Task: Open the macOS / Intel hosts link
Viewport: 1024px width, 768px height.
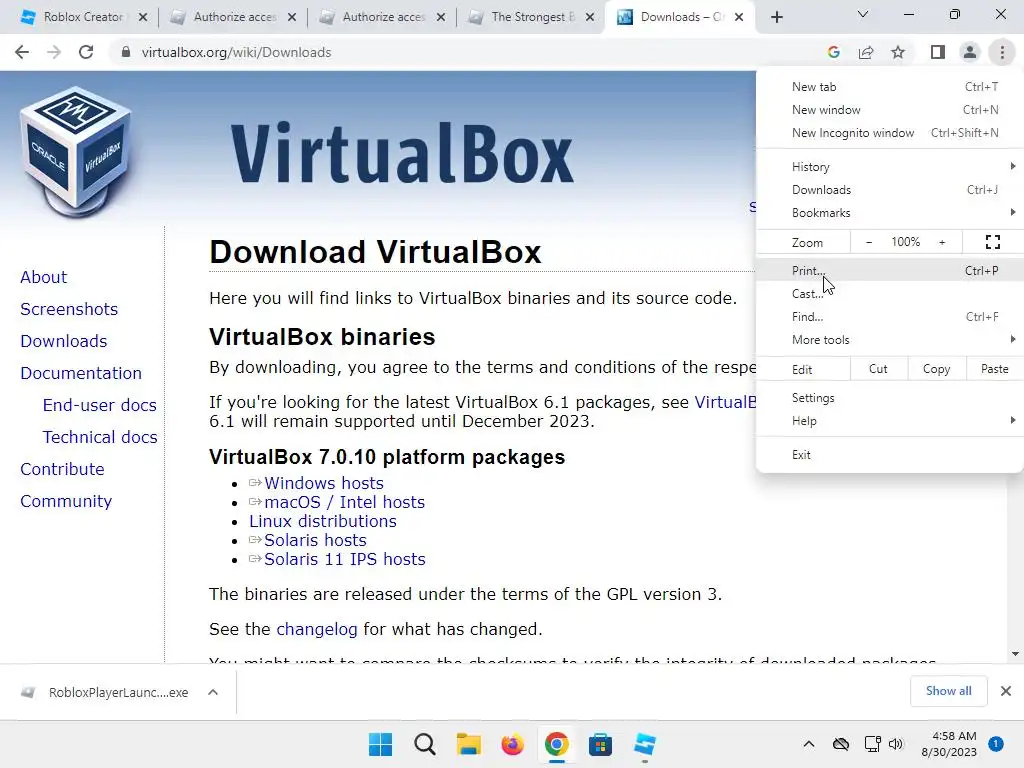Action: [x=344, y=502]
